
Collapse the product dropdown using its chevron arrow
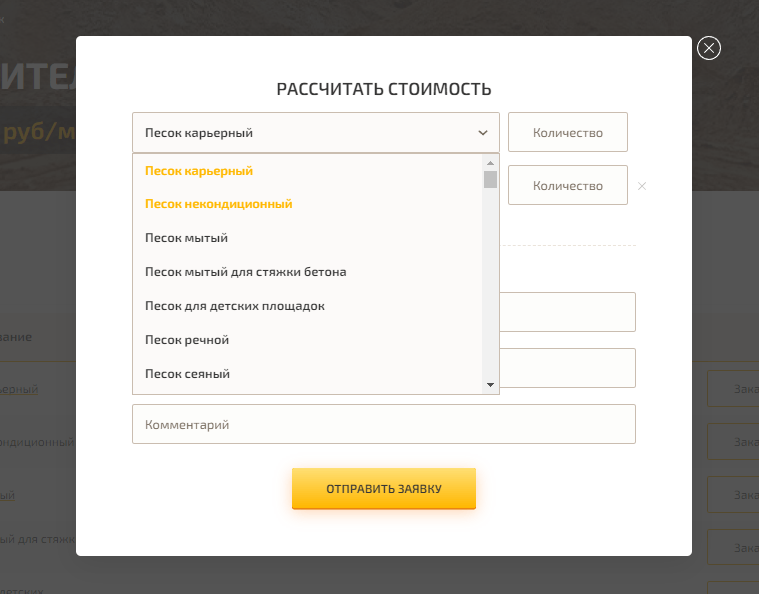click(482, 133)
